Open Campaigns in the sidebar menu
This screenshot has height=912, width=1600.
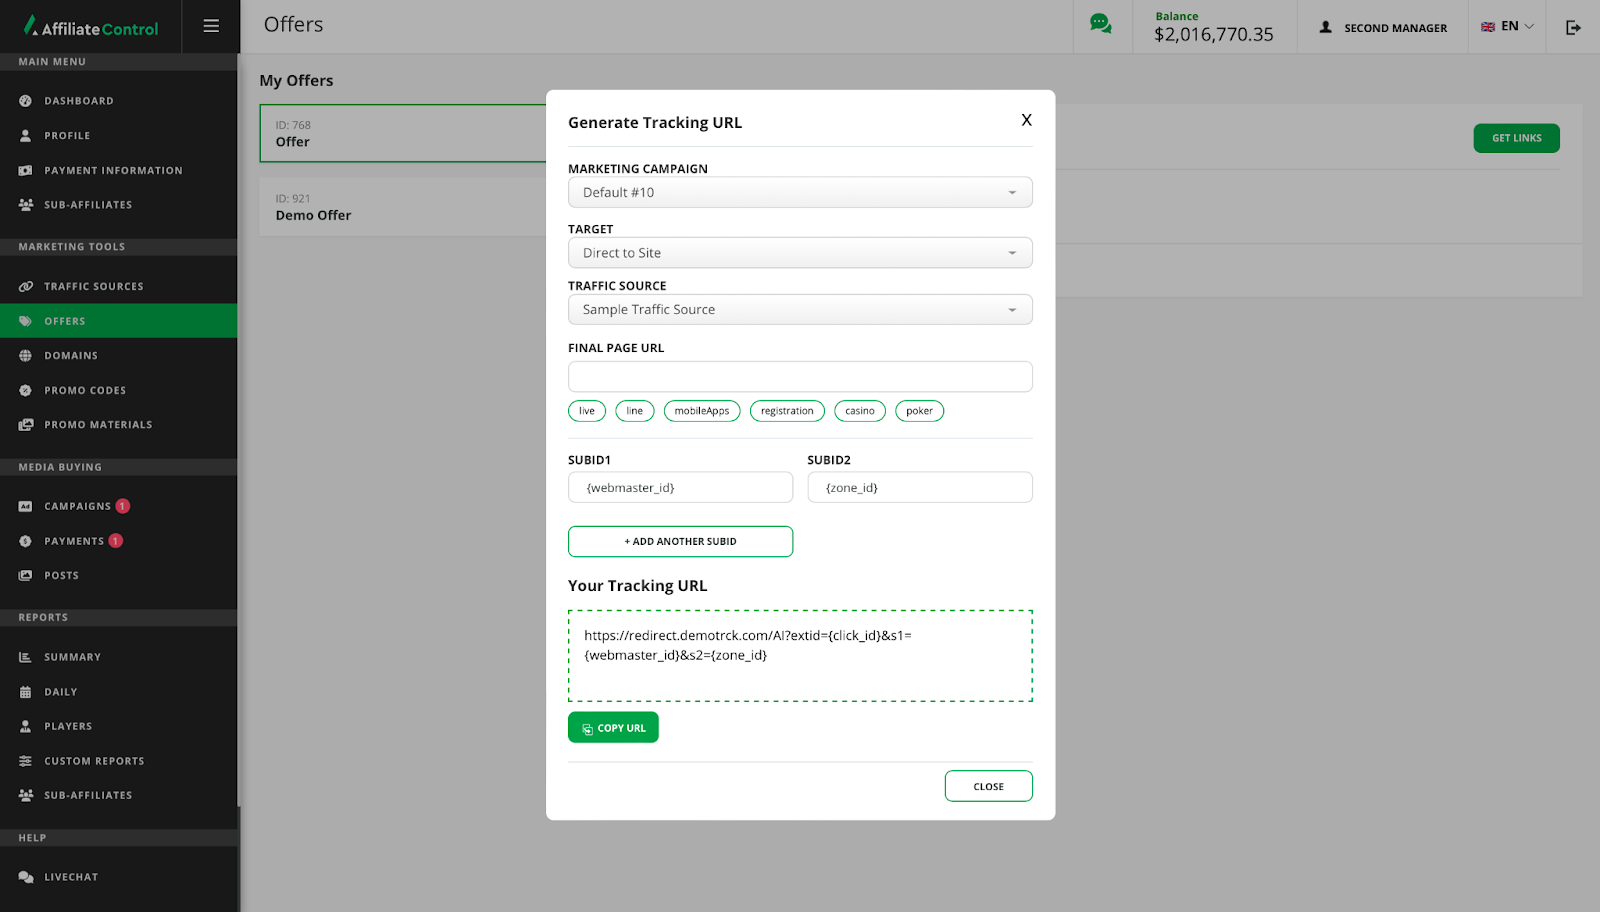77,507
